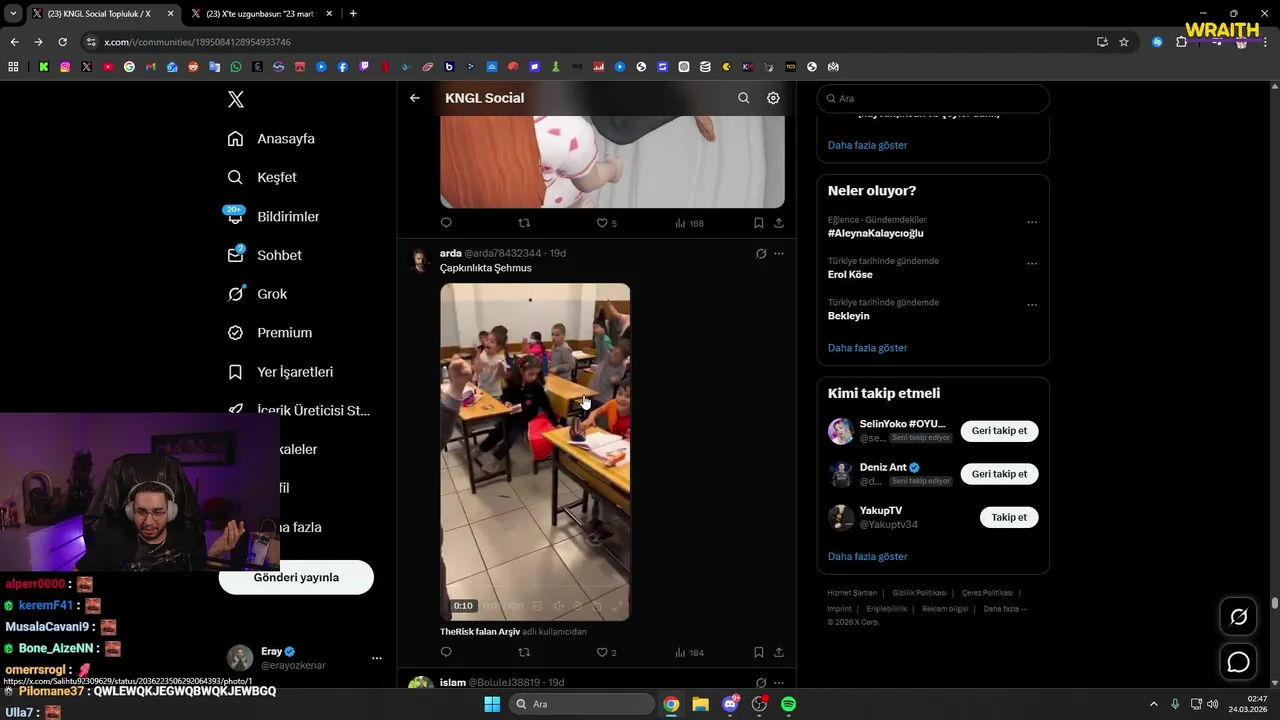Follow YakupTV with Takip et

[x=1009, y=517]
